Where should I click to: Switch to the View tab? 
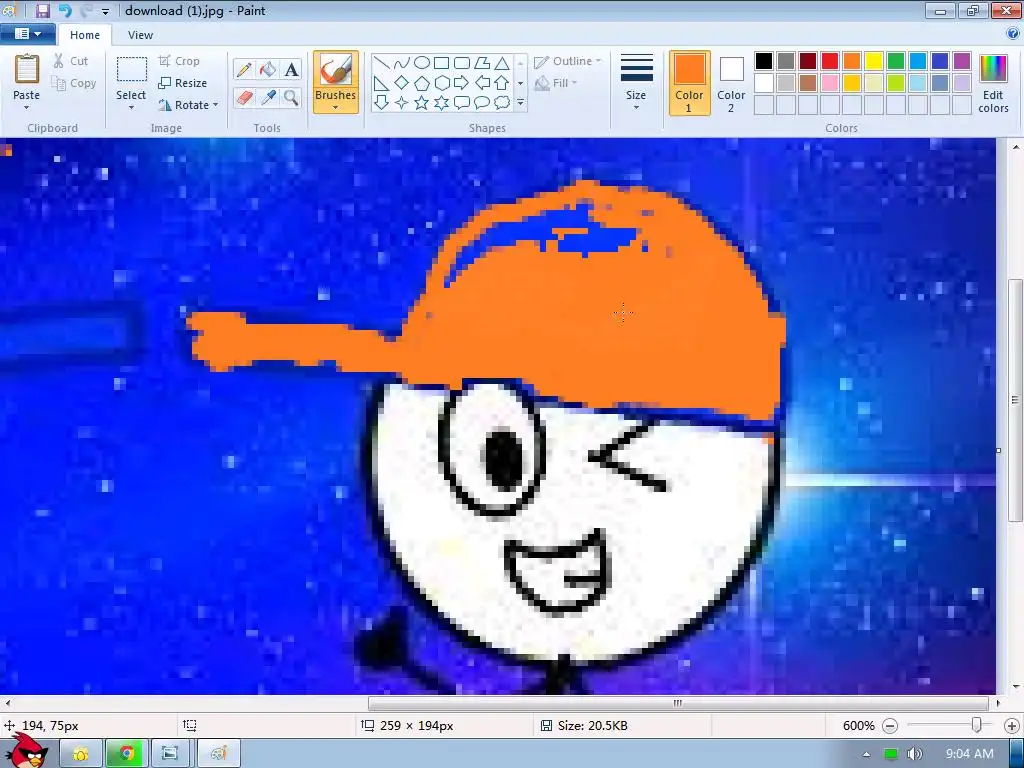point(140,35)
